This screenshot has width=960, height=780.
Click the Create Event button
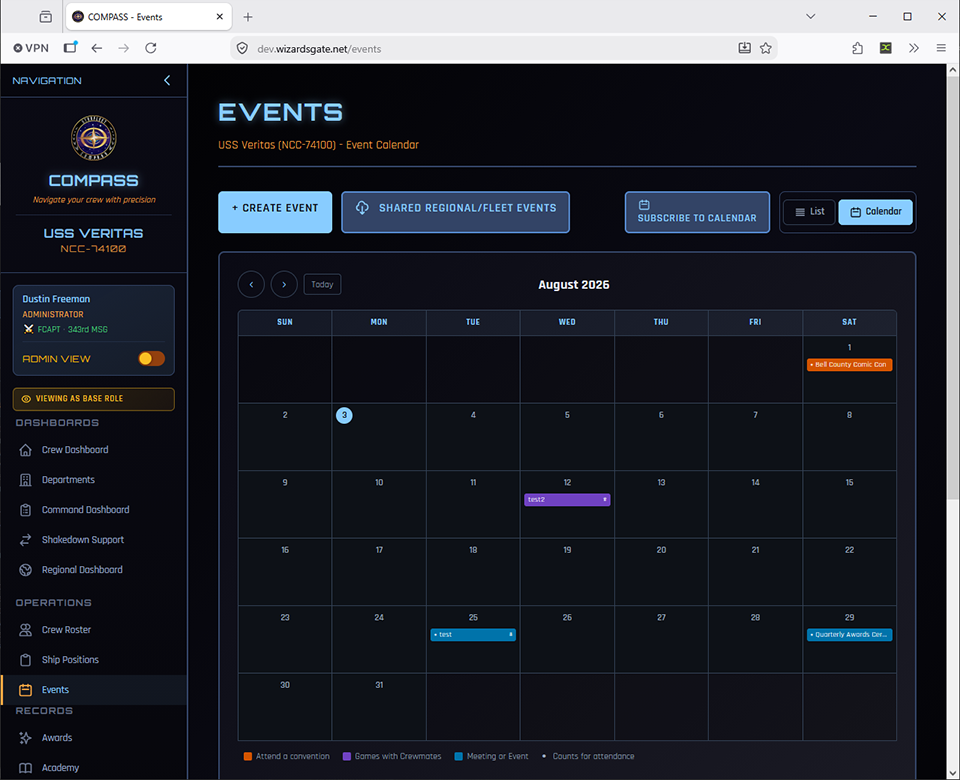click(275, 212)
